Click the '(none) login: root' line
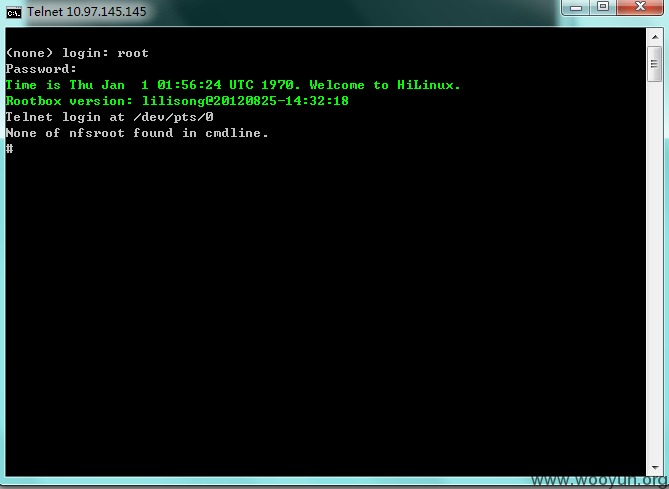 [77, 53]
